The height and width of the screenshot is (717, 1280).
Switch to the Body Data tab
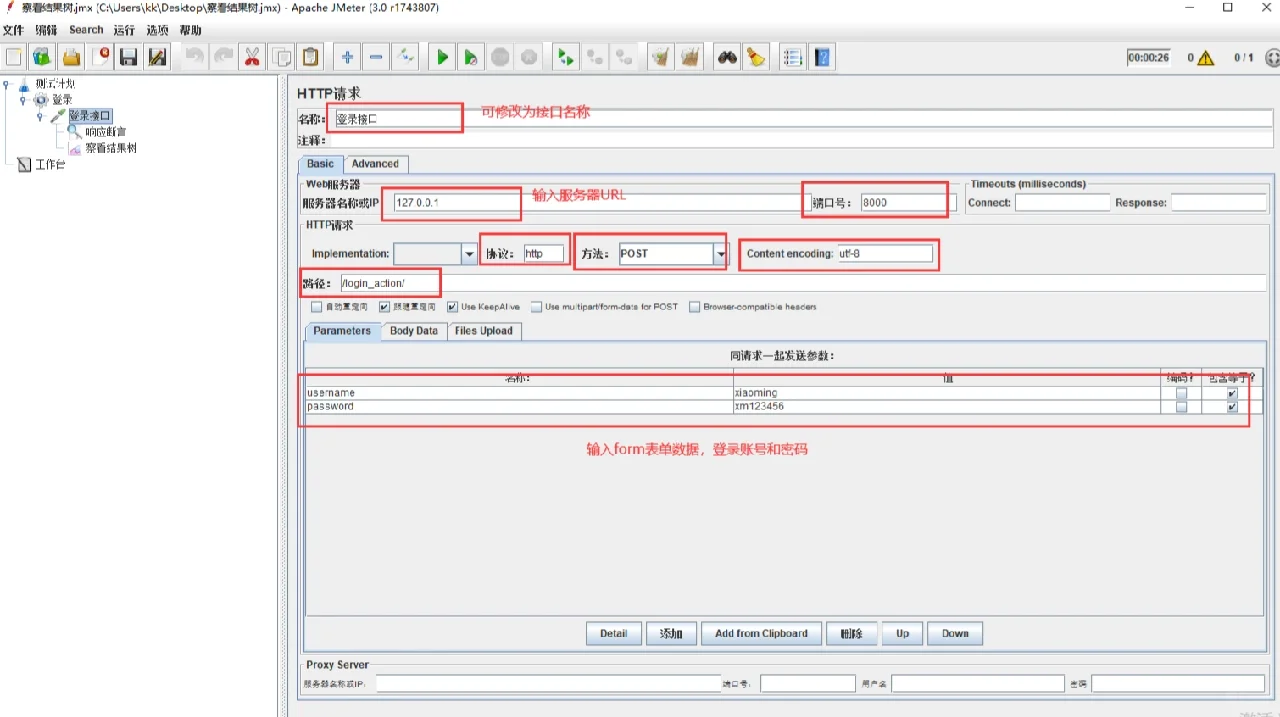pyautogui.click(x=414, y=331)
